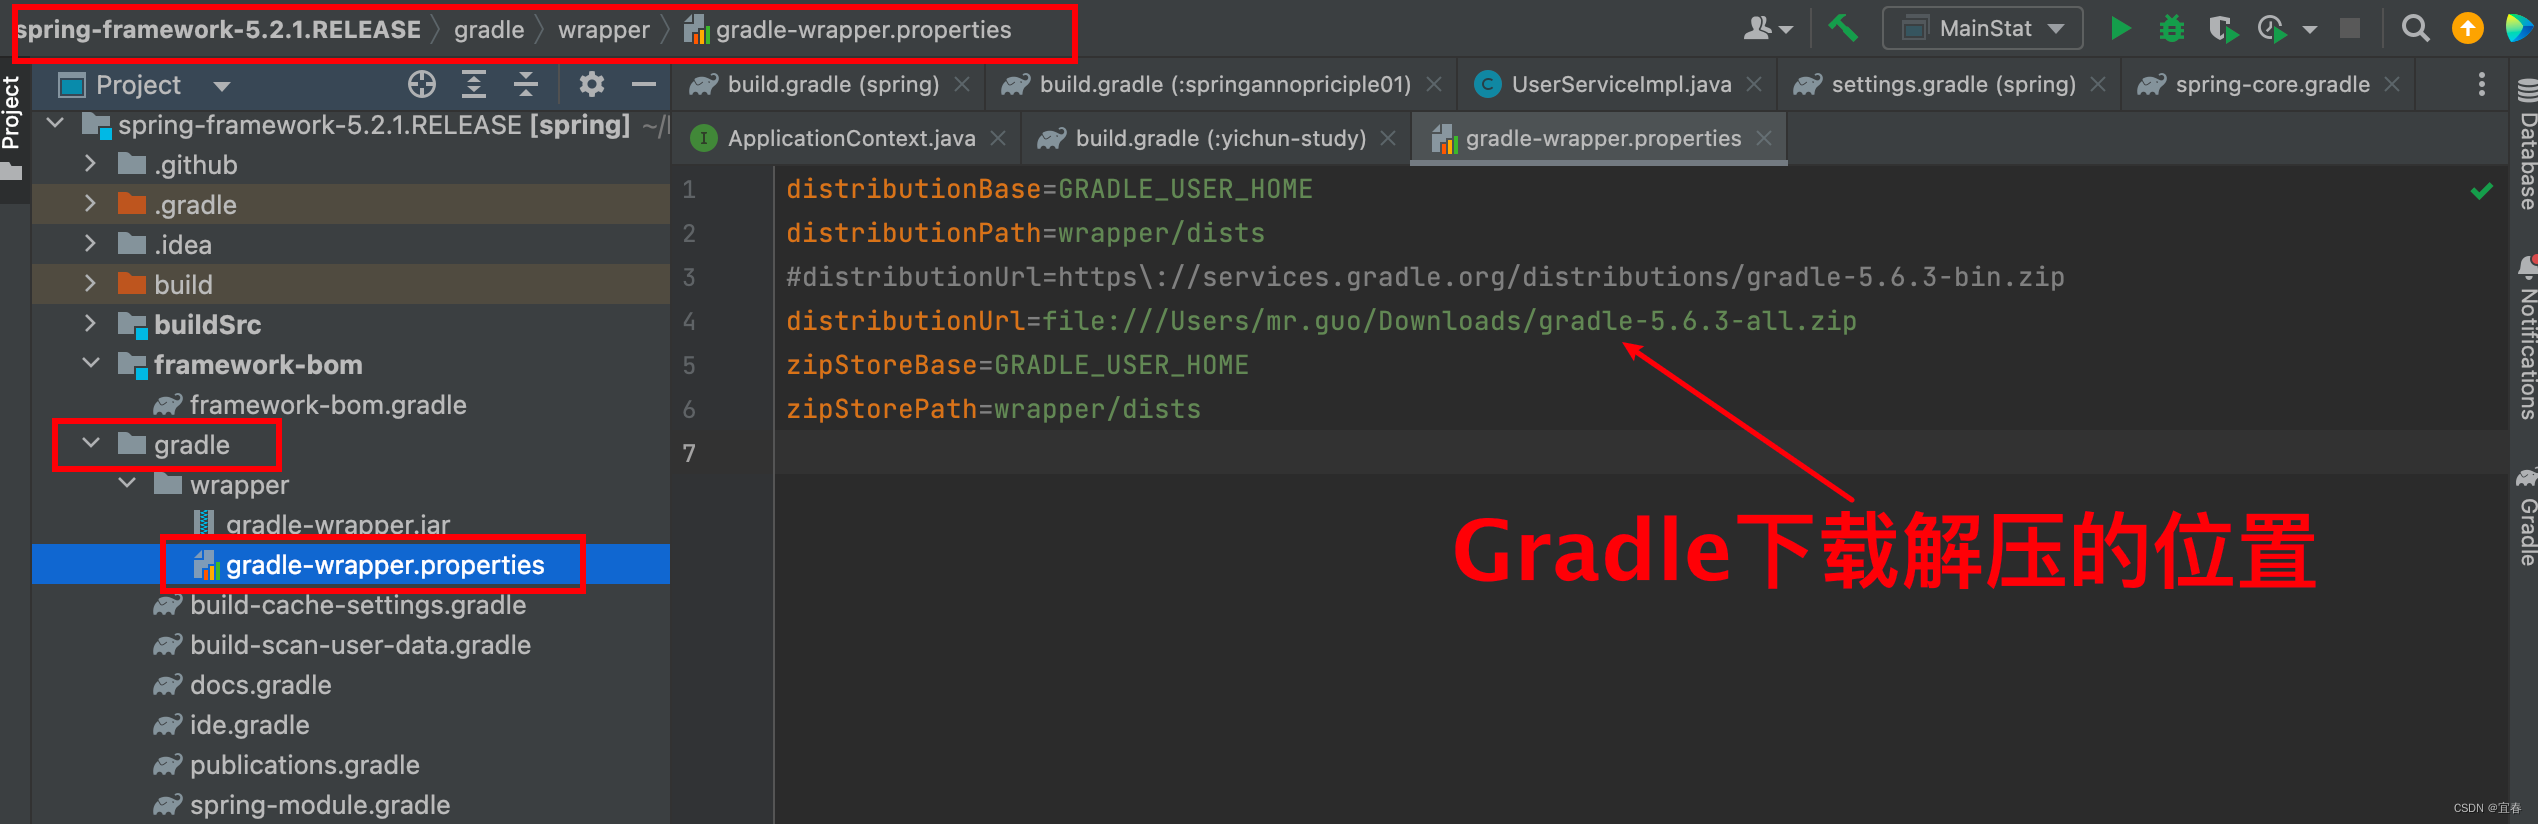
Task: Open Project panel gear options
Action: coord(591,85)
